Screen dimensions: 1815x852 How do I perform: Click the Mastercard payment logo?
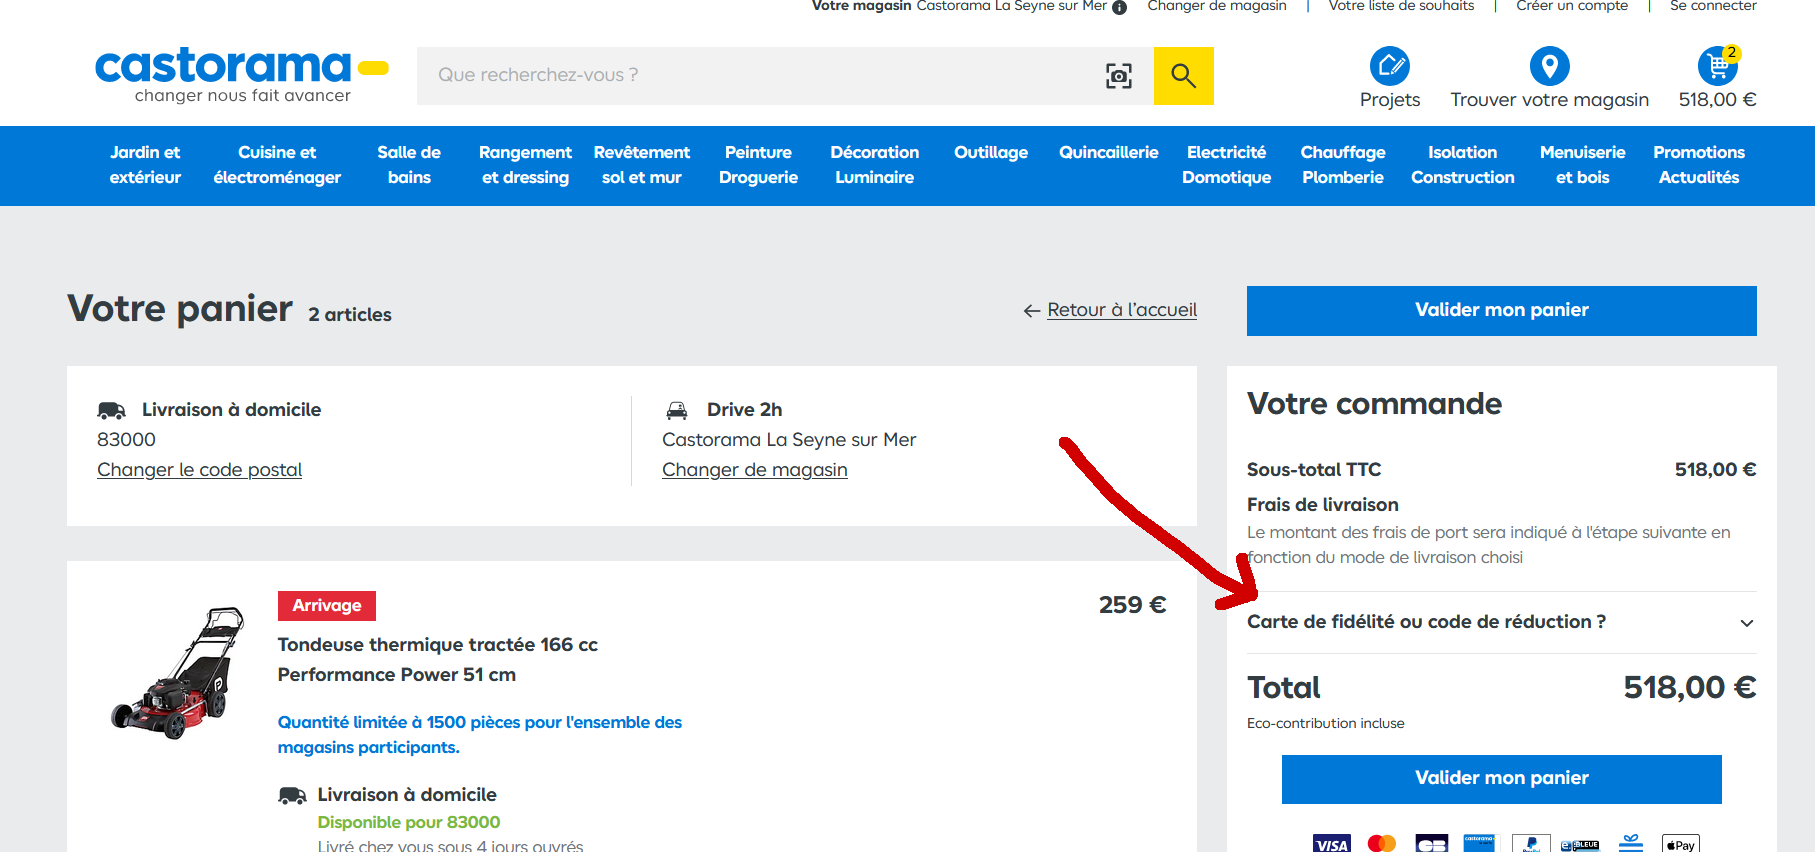click(1381, 844)
